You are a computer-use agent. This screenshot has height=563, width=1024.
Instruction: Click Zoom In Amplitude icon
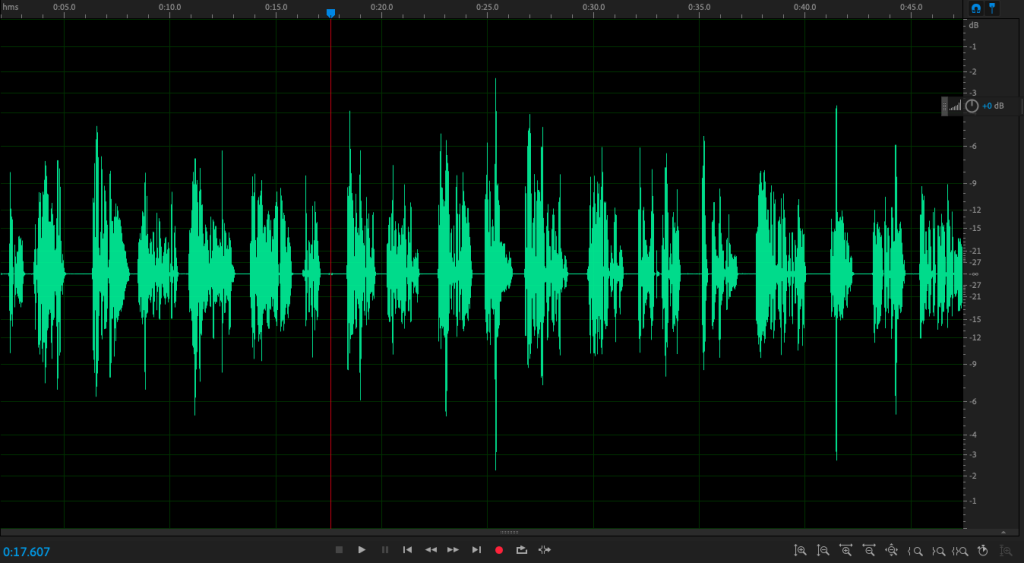point(800,551)
